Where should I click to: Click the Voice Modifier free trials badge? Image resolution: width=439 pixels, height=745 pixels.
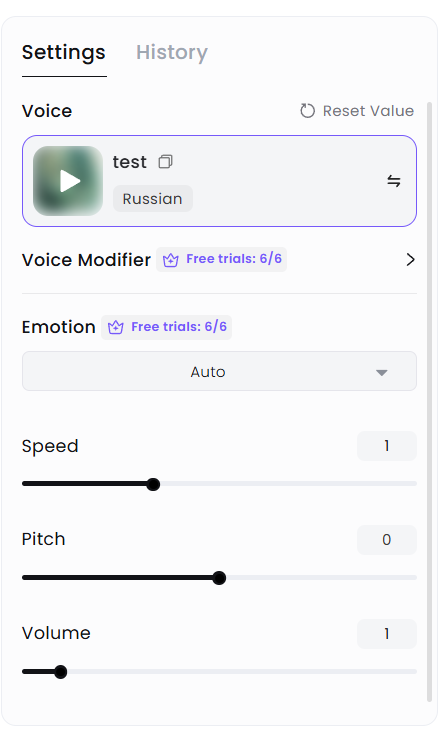tap(221, 259)
